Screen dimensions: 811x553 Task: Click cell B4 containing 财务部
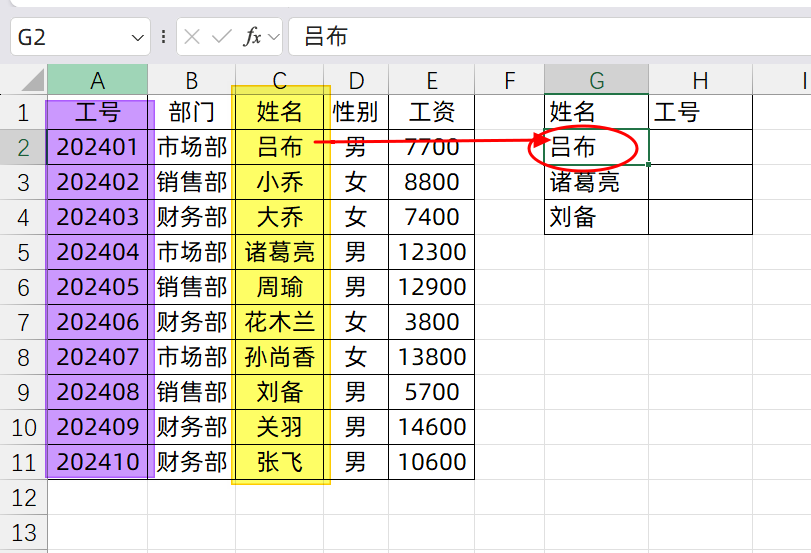[x=191, y=217]
